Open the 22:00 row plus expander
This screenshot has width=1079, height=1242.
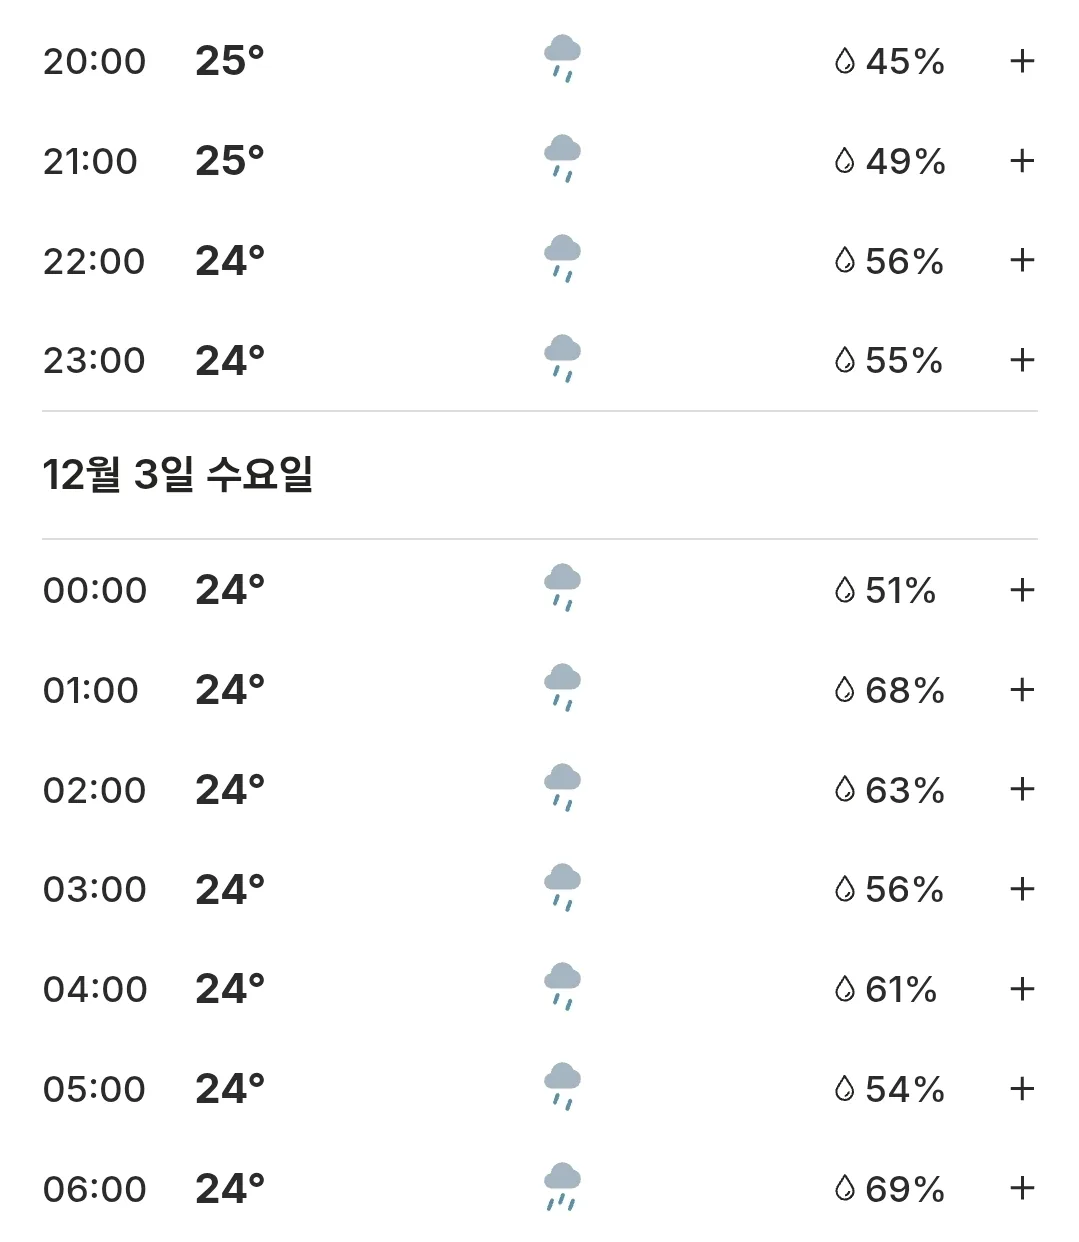[x=1021, y=261]
